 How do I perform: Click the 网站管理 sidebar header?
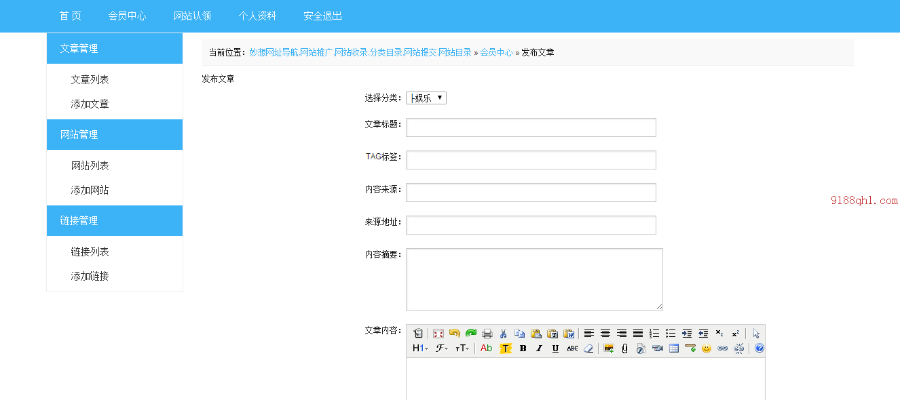click(x=115, y=134)
